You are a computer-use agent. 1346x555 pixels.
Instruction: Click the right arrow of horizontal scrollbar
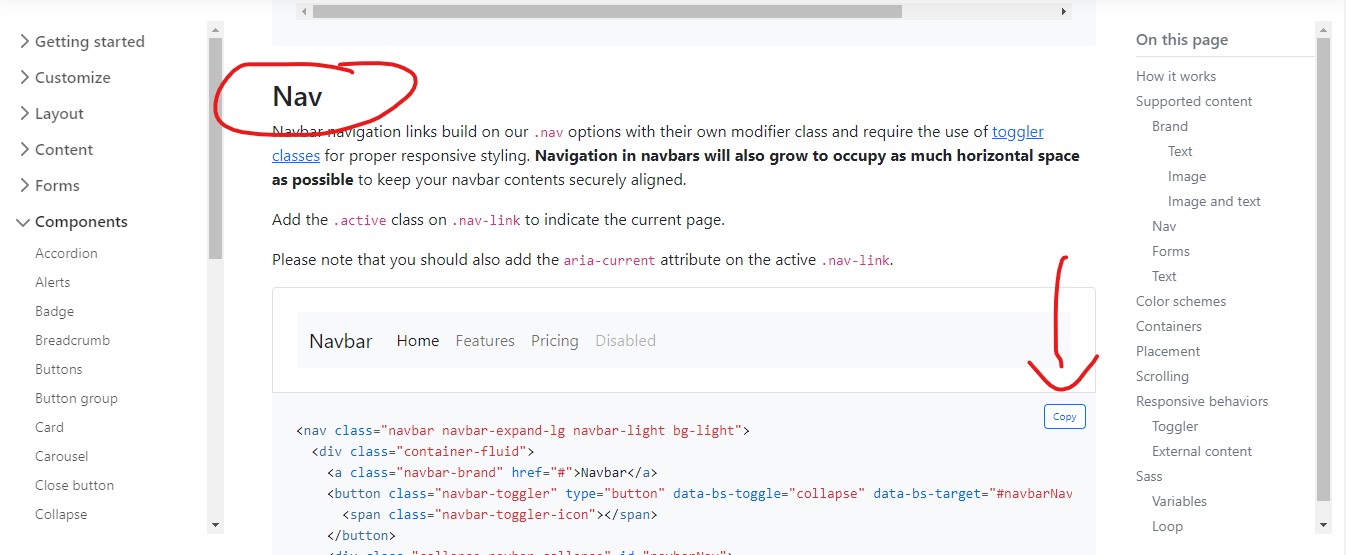point(1064,11)
